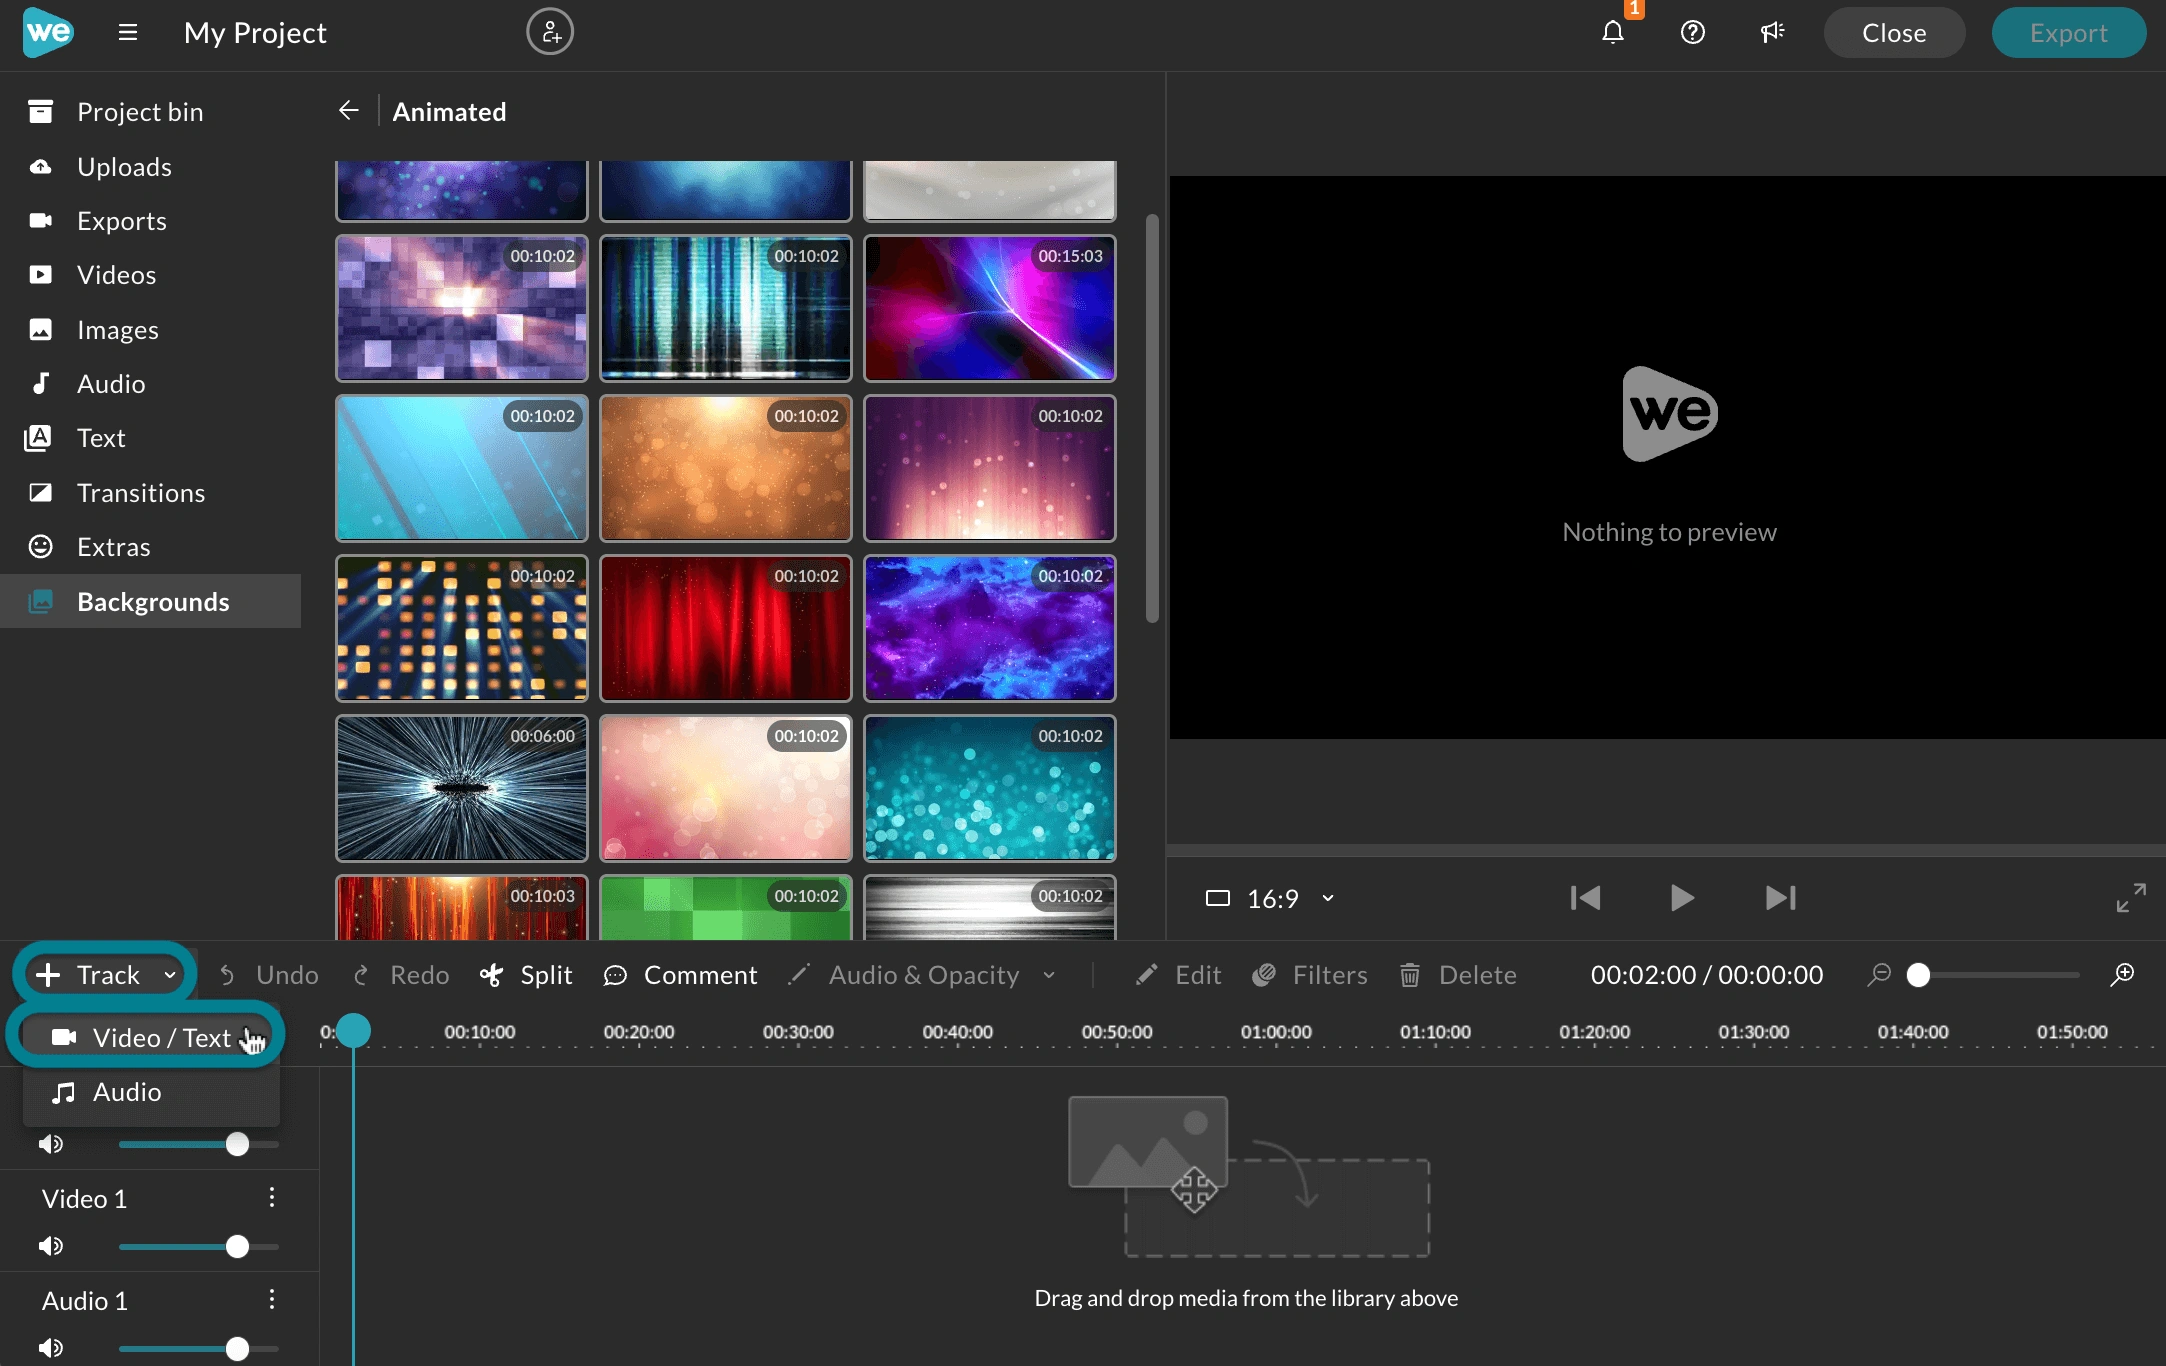Open Uploads in sidebar
Screen dimensions: 2166x1366
150,167
